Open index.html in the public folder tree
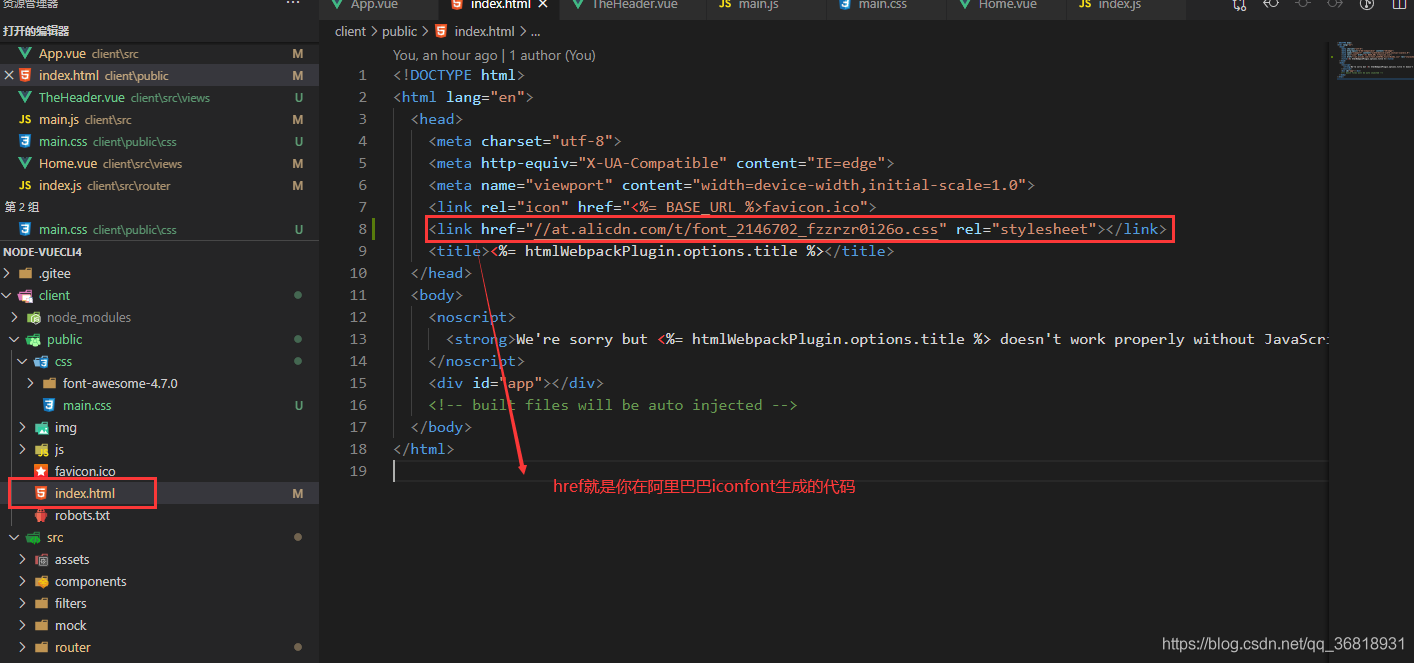 160,493
